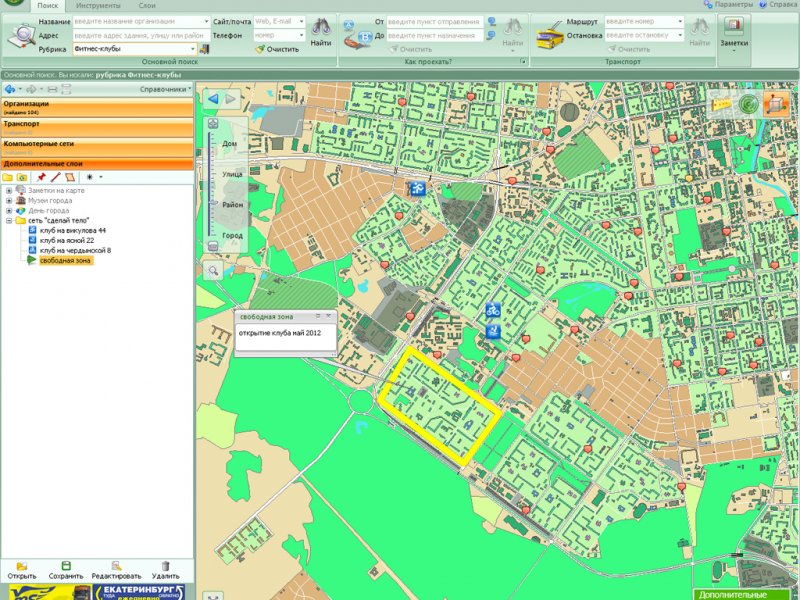Click the binoculars Найти search button
The image size is (800, 600).
[321, 32]
